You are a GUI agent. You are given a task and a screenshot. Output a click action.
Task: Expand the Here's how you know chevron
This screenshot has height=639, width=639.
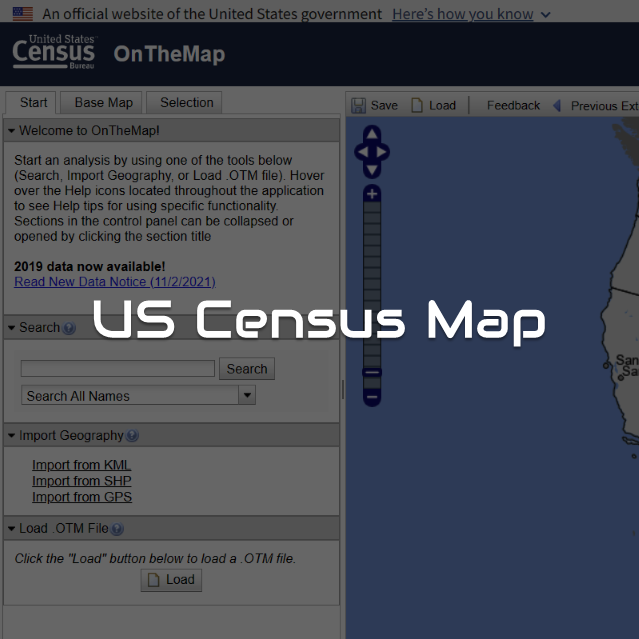[545, 15]
